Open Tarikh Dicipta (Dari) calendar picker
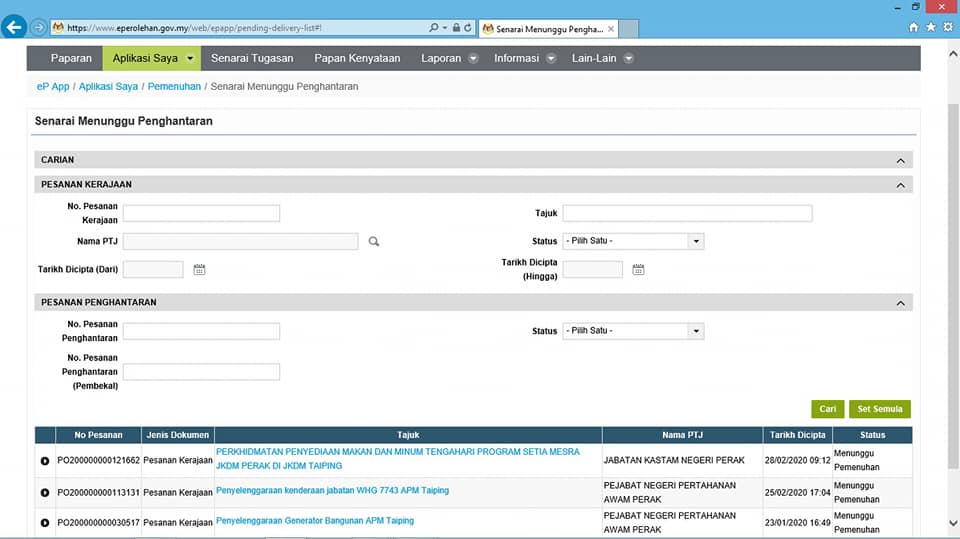The image size is (960, 539). click(x=200, y=270)
